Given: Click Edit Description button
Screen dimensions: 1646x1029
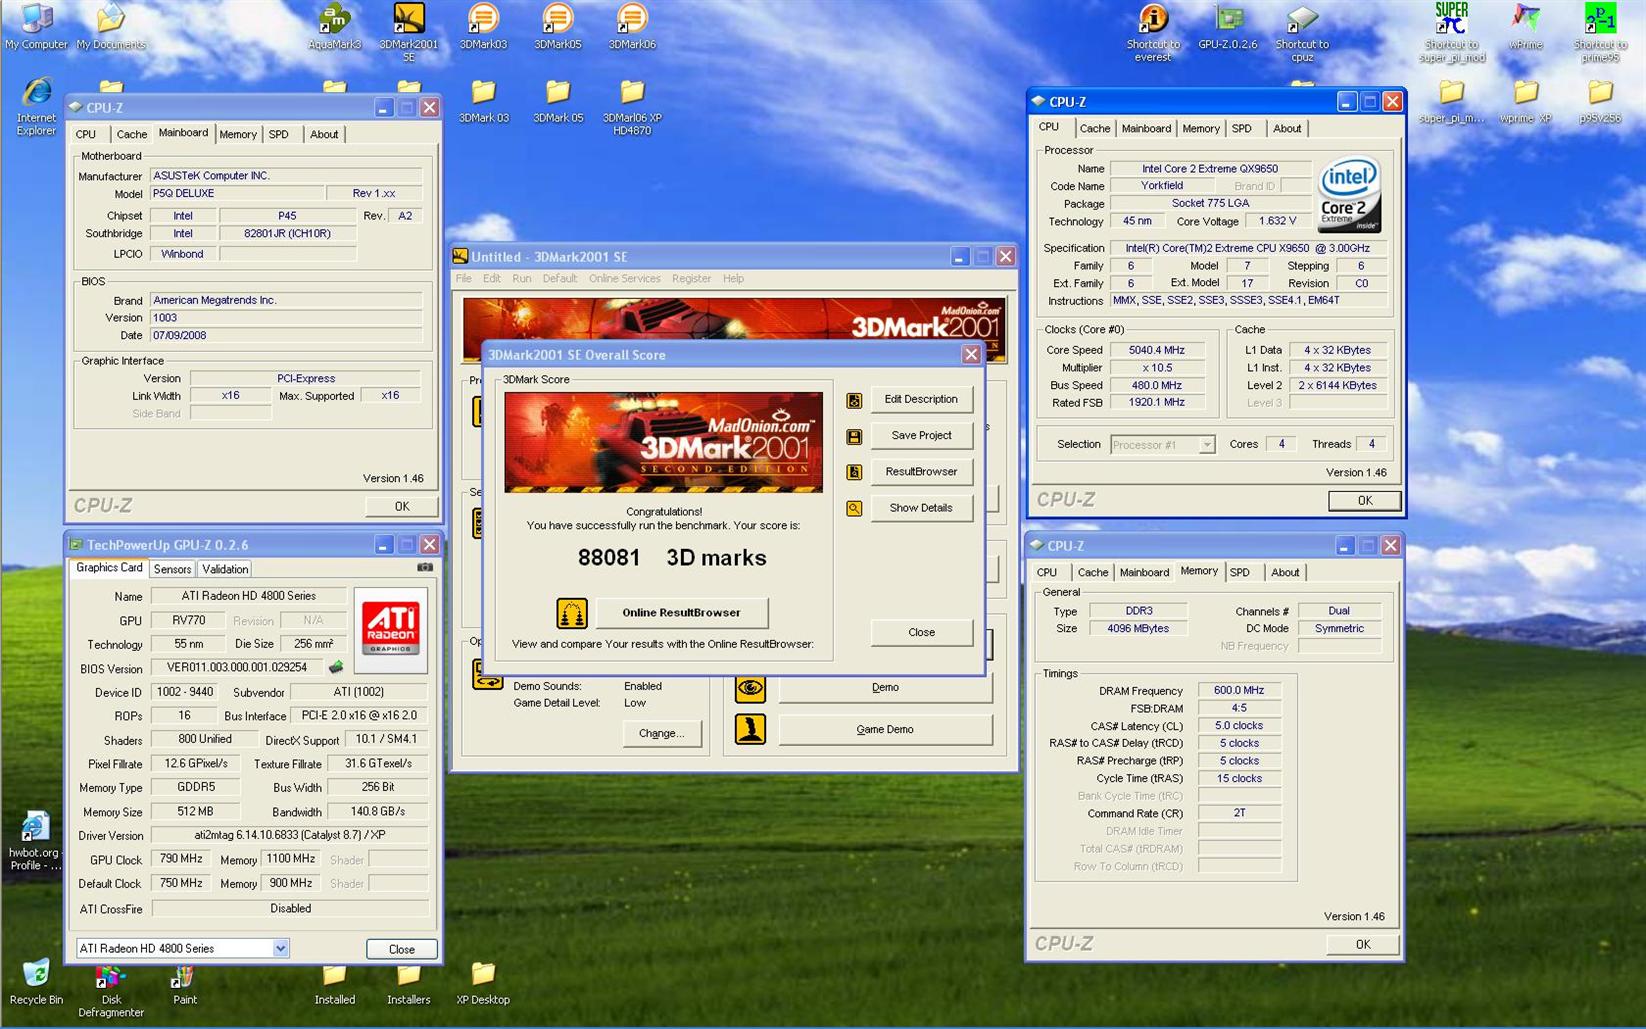Looking at the screenshot, I should pos(921,399).
